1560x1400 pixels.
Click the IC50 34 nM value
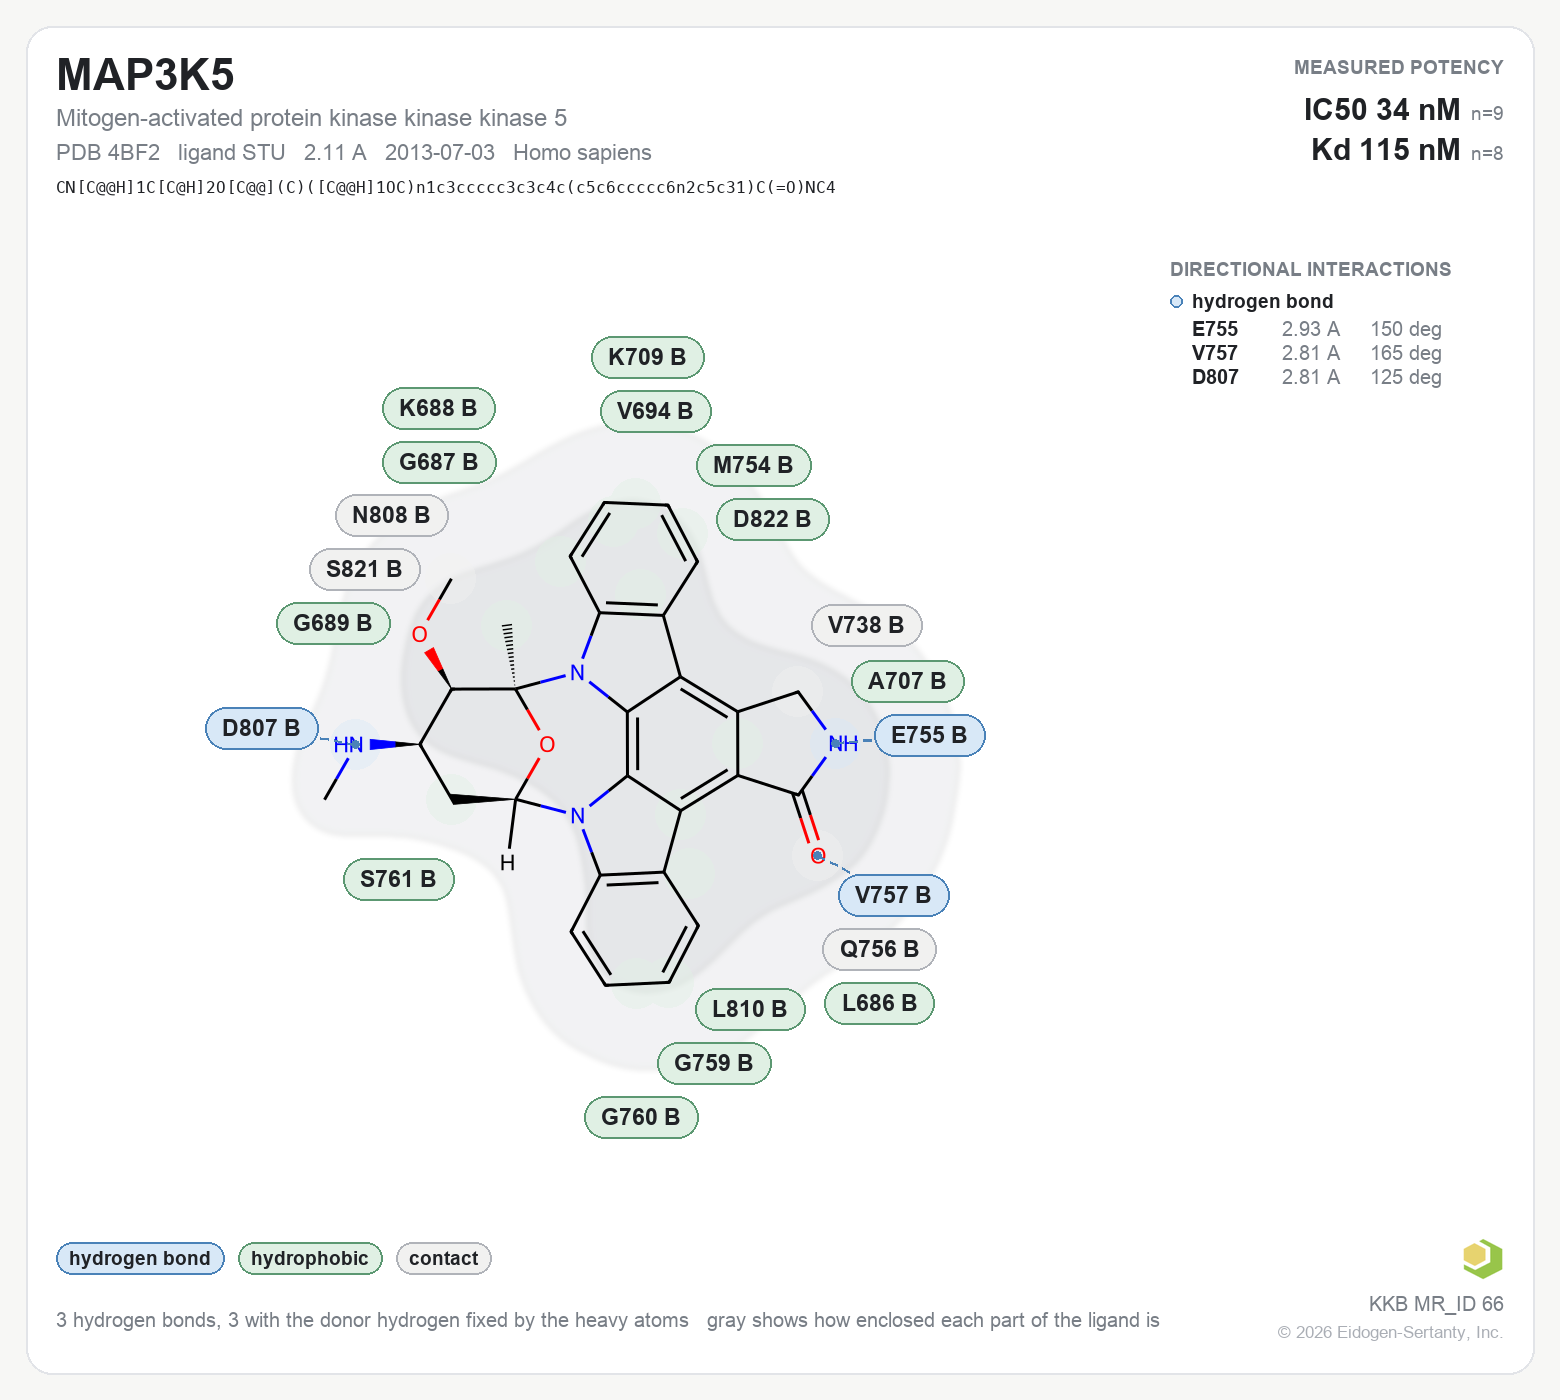pos(1382,109)
